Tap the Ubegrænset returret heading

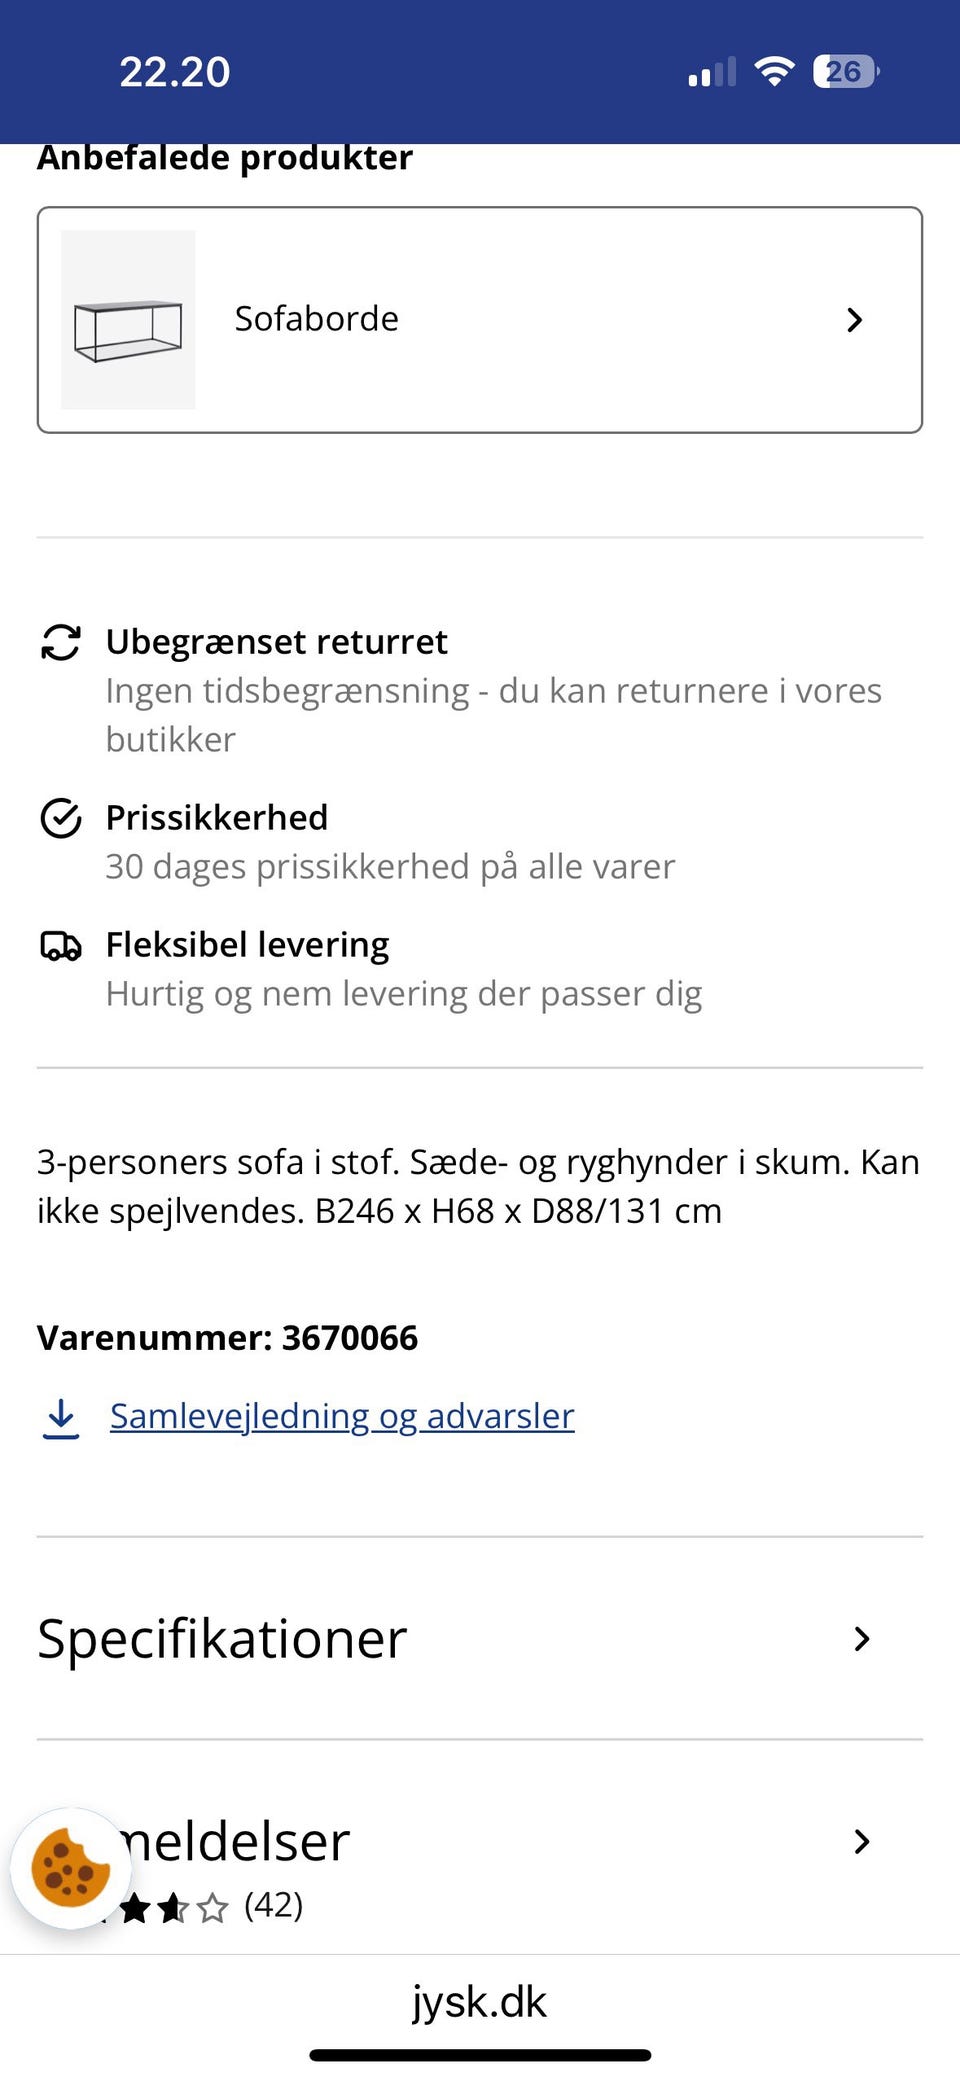(277, 642)
